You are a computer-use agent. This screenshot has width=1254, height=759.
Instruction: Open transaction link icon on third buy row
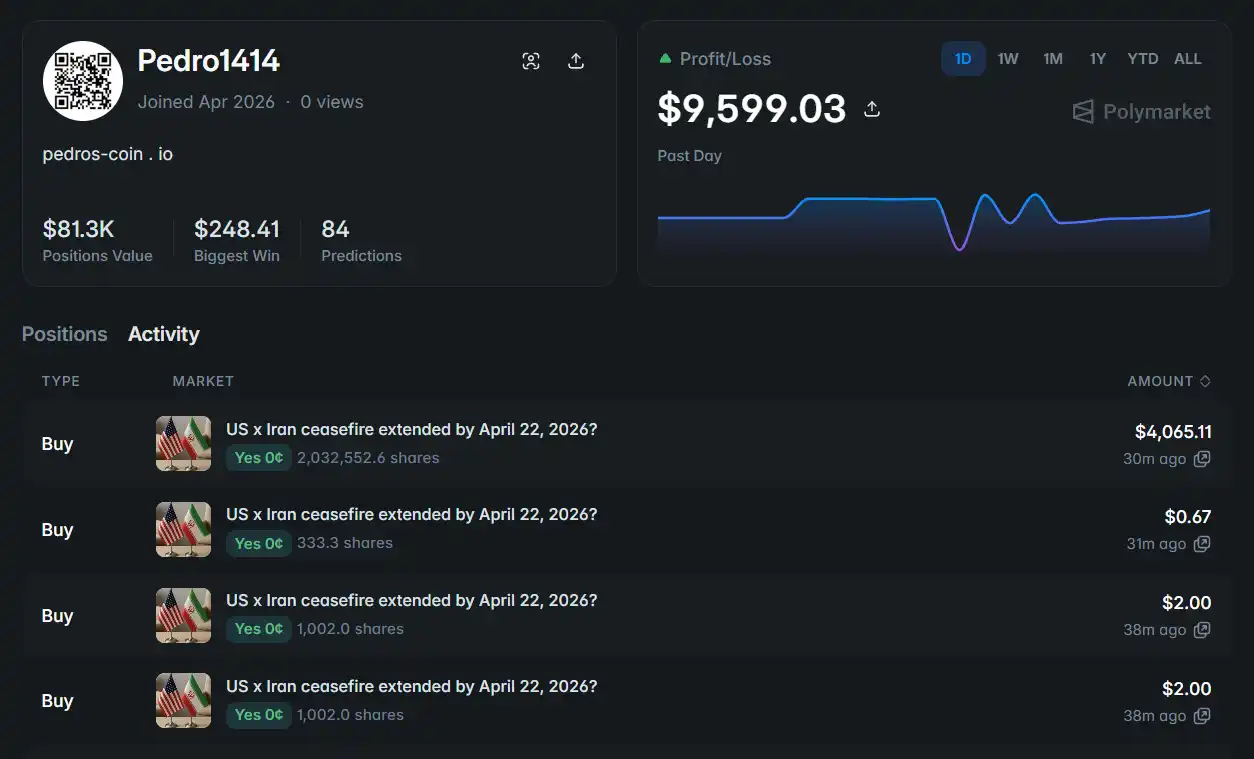(x=1202, y=630)
